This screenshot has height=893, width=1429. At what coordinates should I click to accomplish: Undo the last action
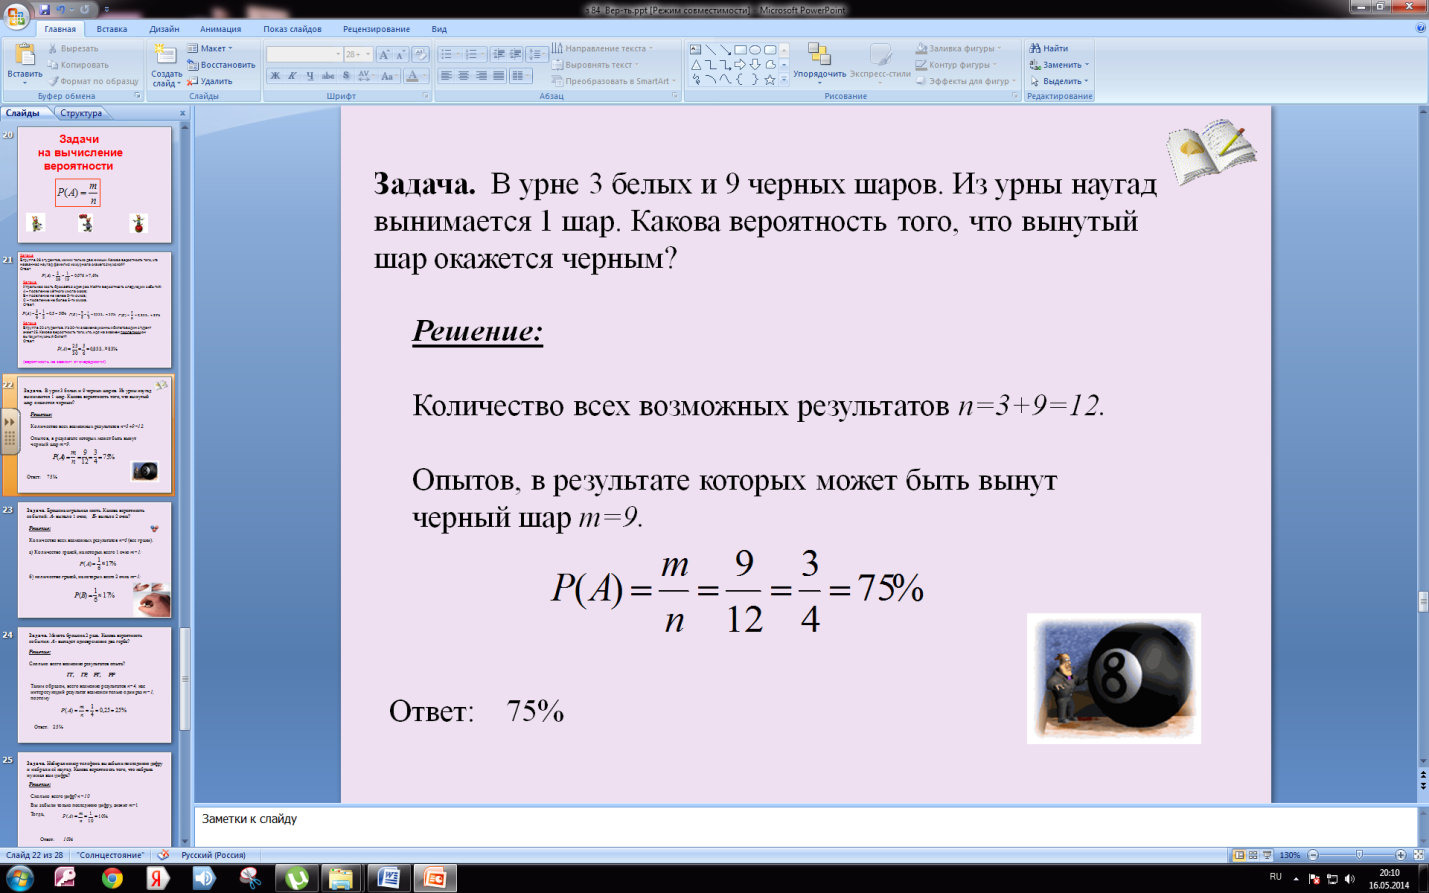[60, 9]
